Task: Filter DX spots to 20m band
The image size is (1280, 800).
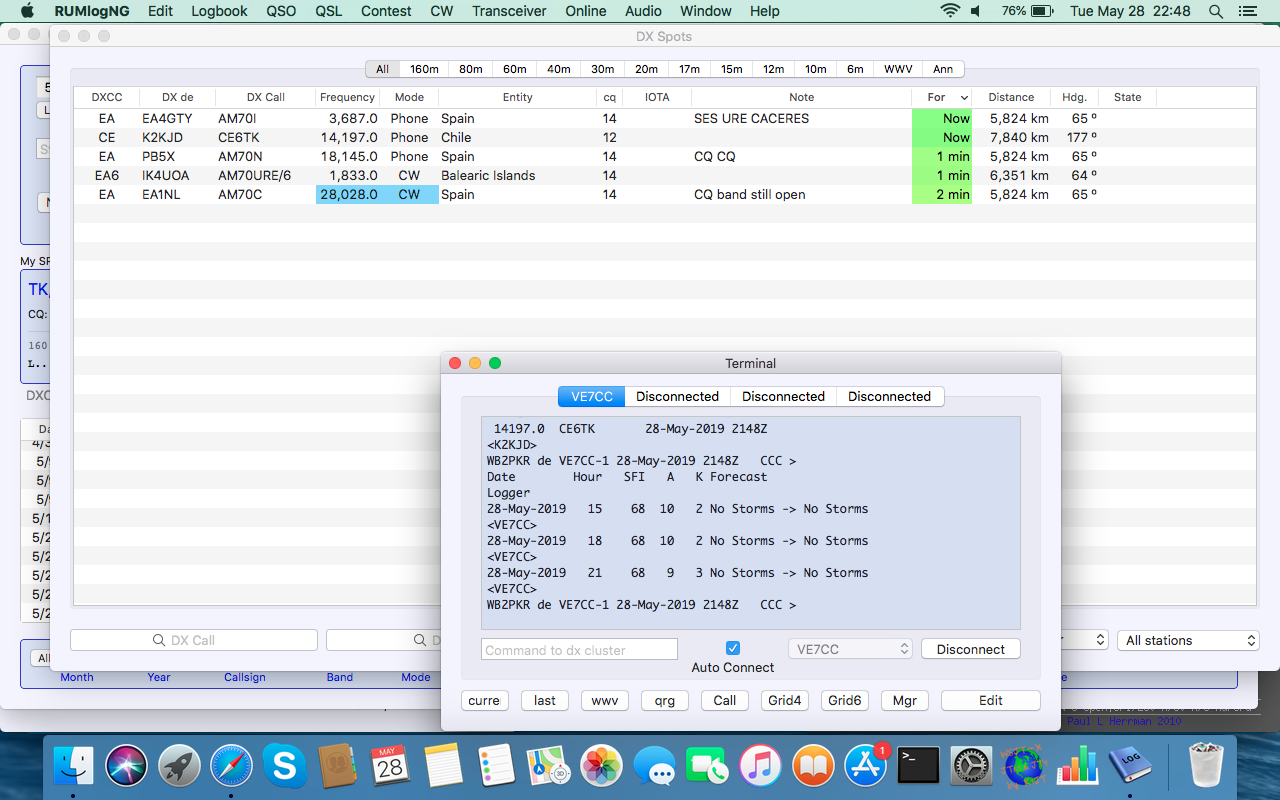Action: point(646,69)
